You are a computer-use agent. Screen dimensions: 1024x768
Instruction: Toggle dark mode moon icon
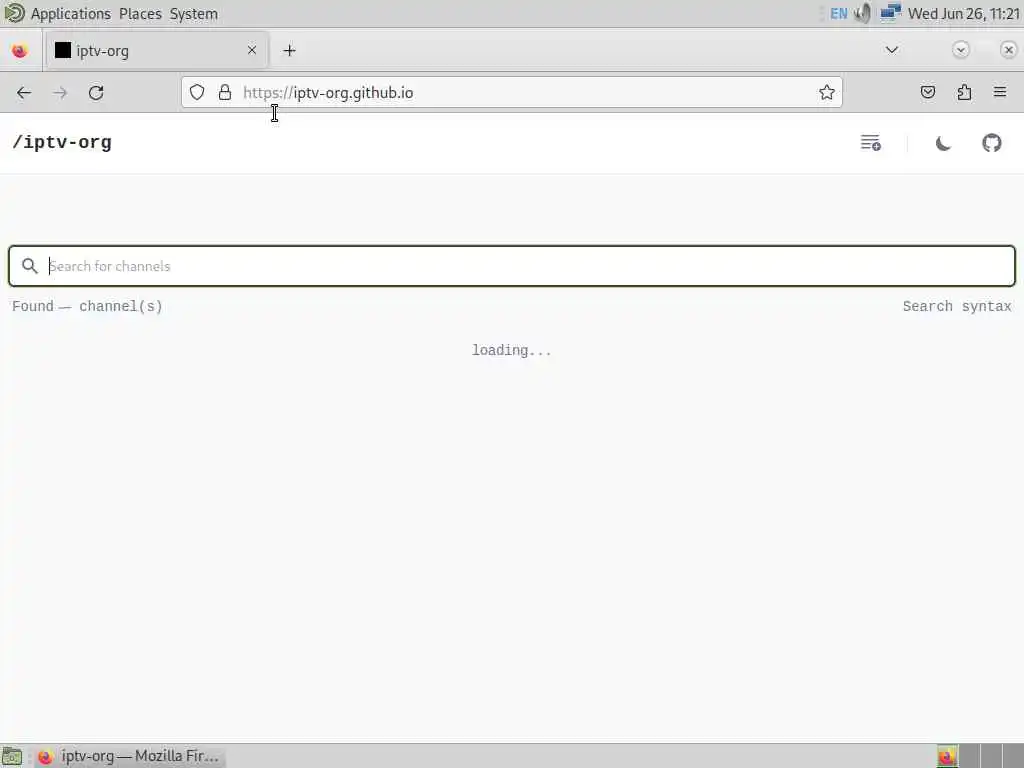[942, 143]
